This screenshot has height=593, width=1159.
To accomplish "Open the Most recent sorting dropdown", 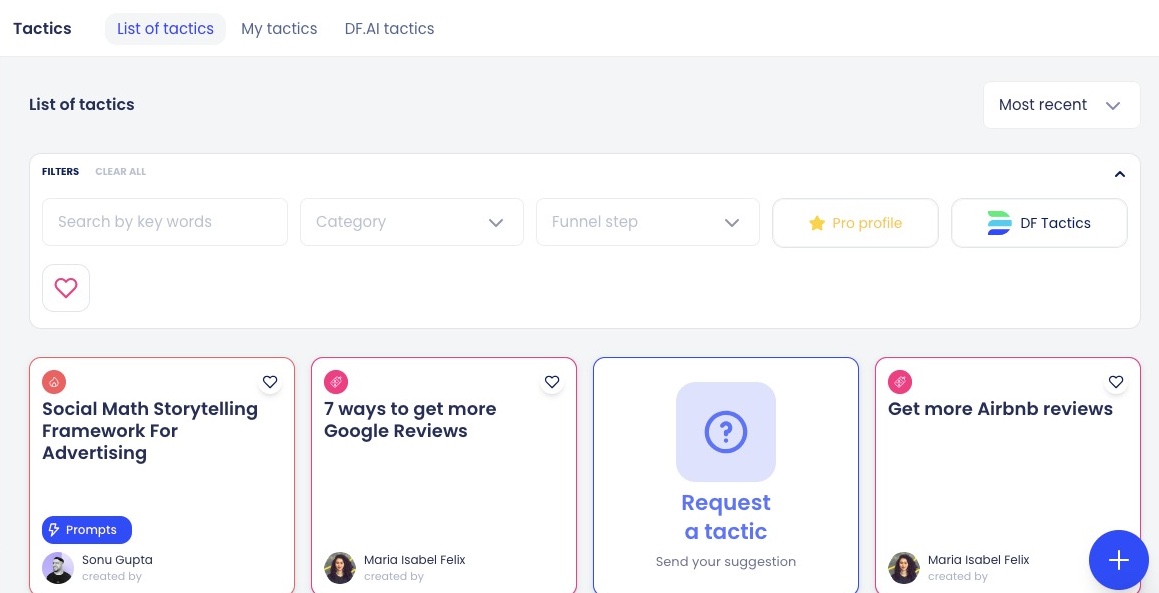I will [1062, 104].
